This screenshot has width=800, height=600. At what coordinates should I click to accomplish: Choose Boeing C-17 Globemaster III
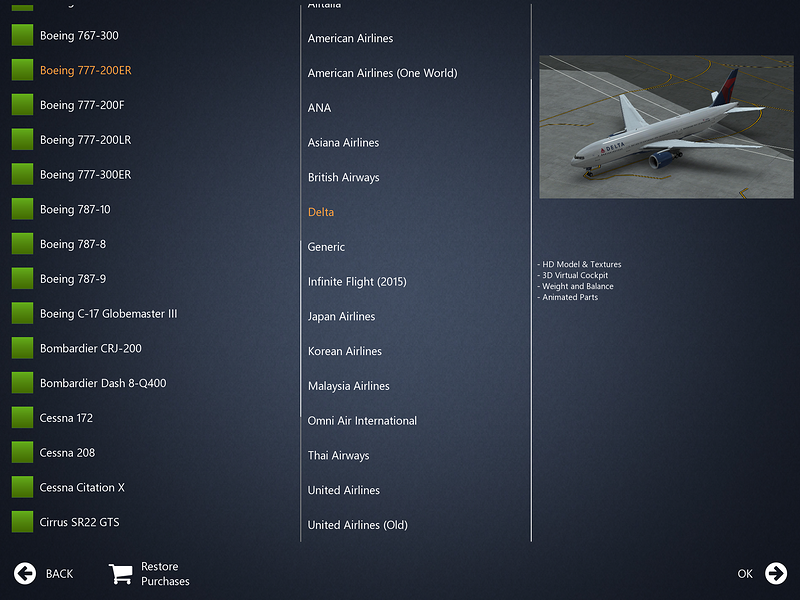coord(109,313)
